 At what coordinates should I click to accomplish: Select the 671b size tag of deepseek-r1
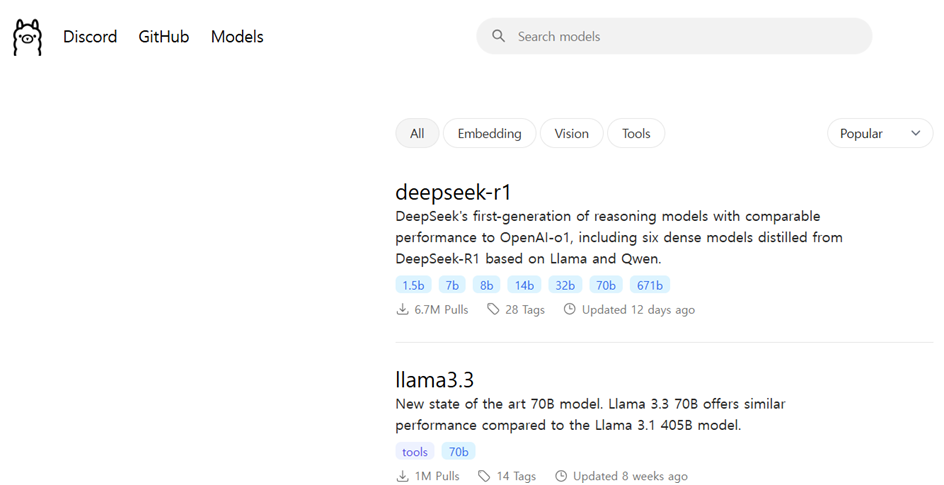pos(650,285)
